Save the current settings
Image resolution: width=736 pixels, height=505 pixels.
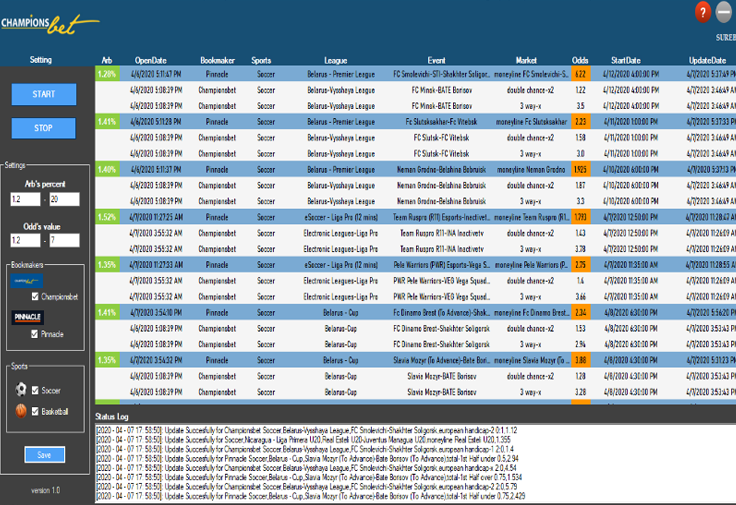[45, 454]
